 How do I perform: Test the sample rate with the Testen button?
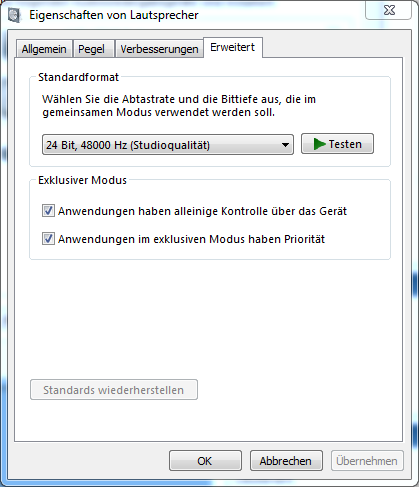pos(337,144)
